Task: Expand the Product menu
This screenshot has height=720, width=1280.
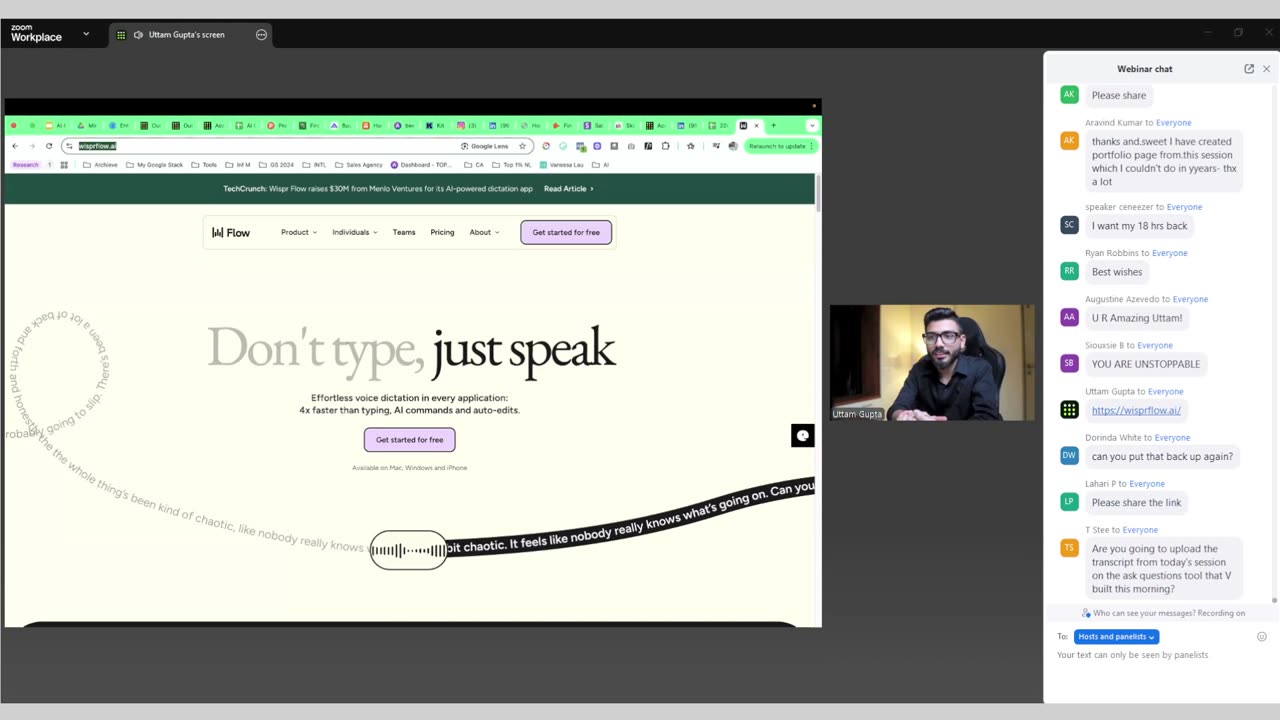Action: pos(298,232)
